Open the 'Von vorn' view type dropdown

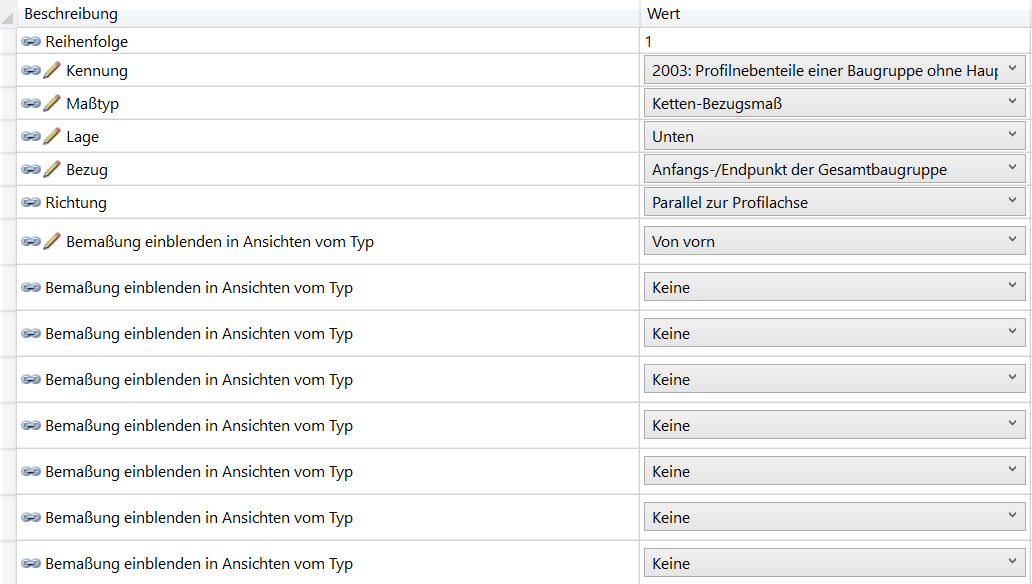[834, 242]
